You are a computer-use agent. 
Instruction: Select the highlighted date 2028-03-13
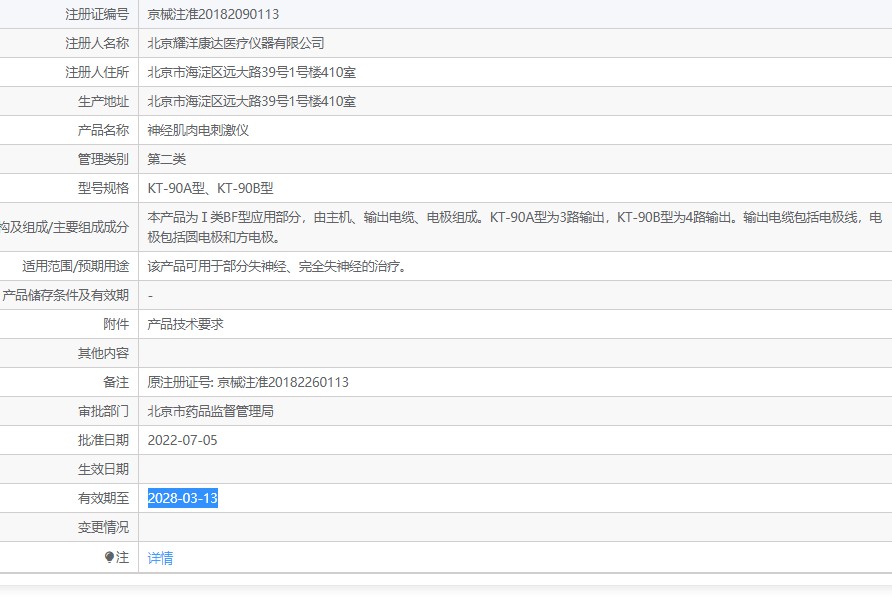click(183, 498)
